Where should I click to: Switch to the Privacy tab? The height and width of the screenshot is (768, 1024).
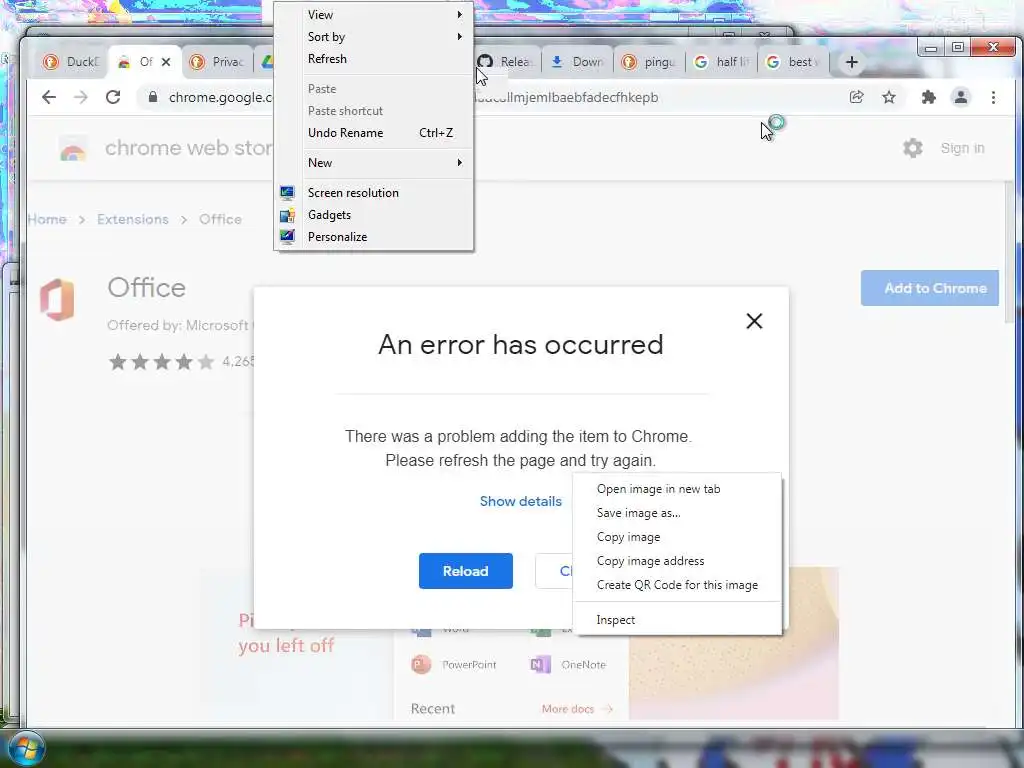(216, 62)
